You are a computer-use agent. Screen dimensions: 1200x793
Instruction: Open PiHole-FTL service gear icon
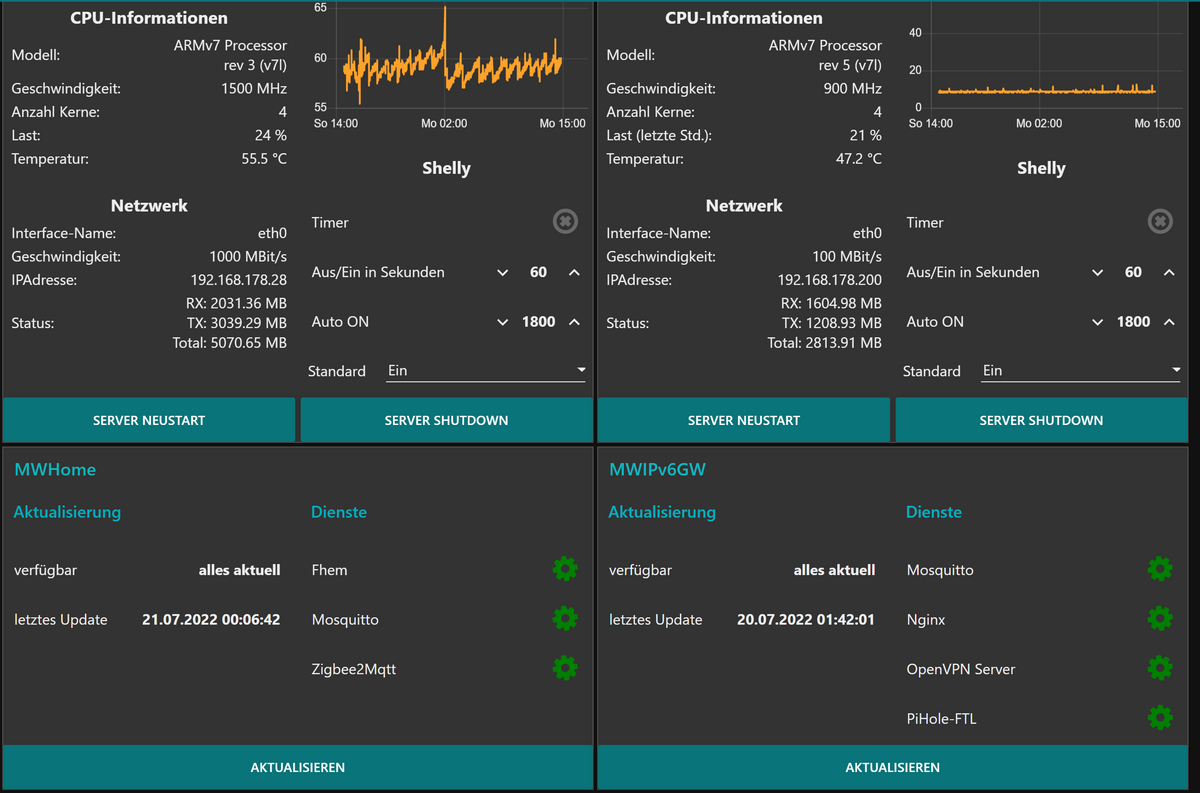1160,717
